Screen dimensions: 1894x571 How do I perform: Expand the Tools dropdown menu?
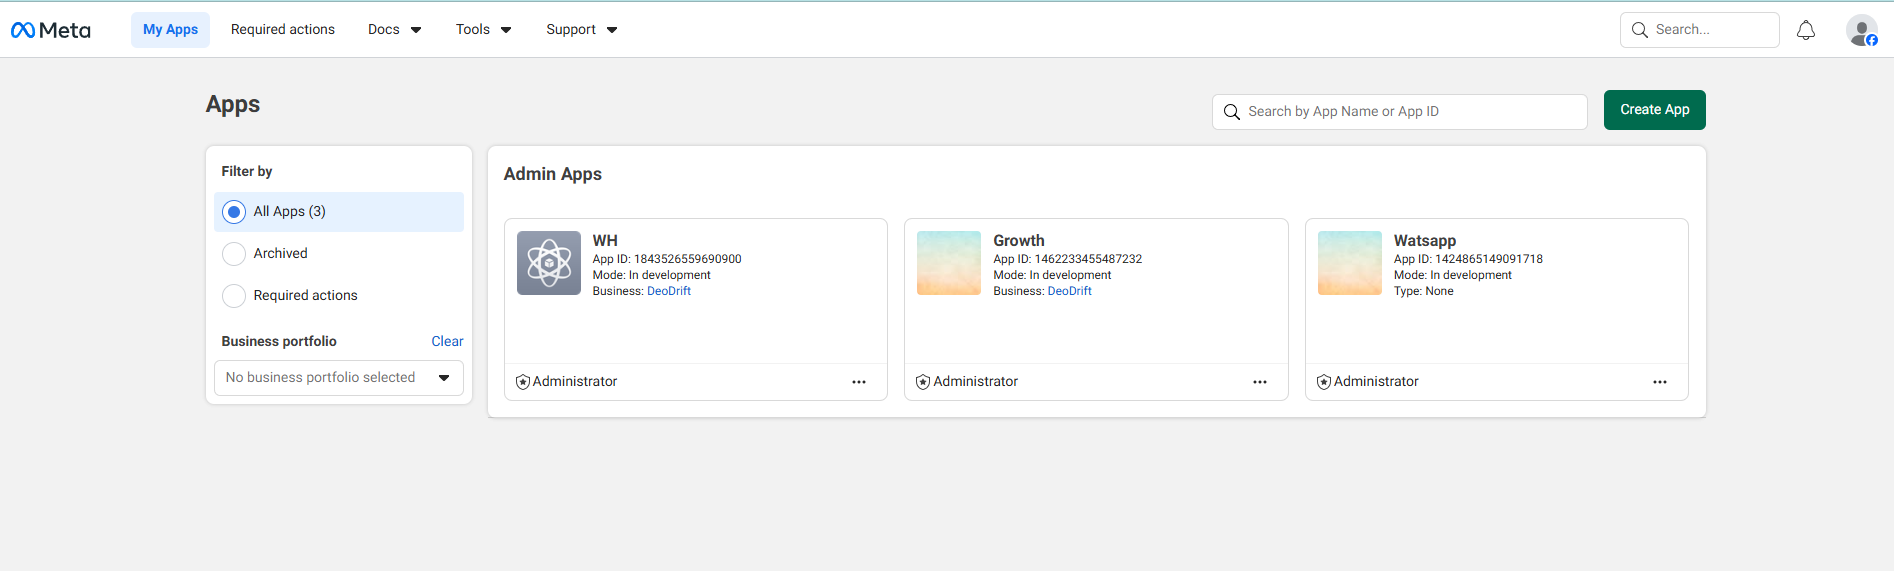483,30
